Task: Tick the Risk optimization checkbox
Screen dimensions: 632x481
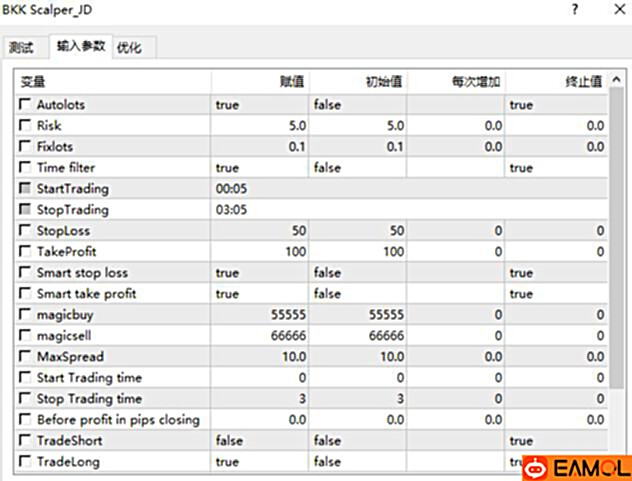Action: [x=25, y=125]
